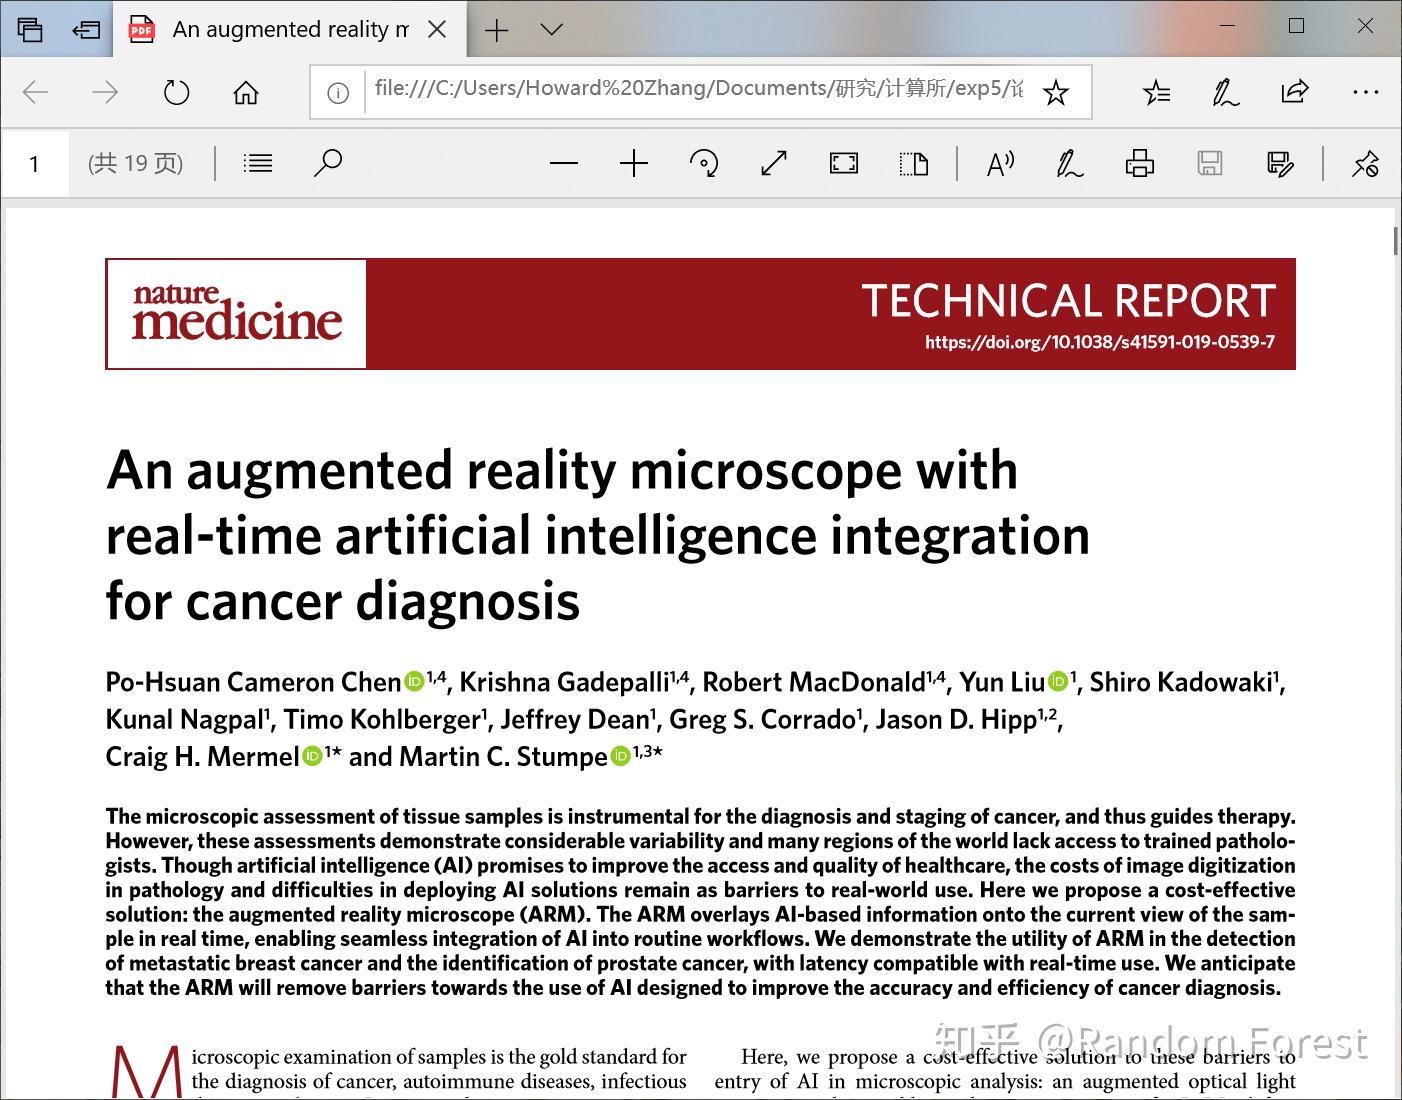The height and width of the screenshot is (1100, 1402).
Task: Toggle pinning of the PDF toolbar
Action: pos(1365,163)
